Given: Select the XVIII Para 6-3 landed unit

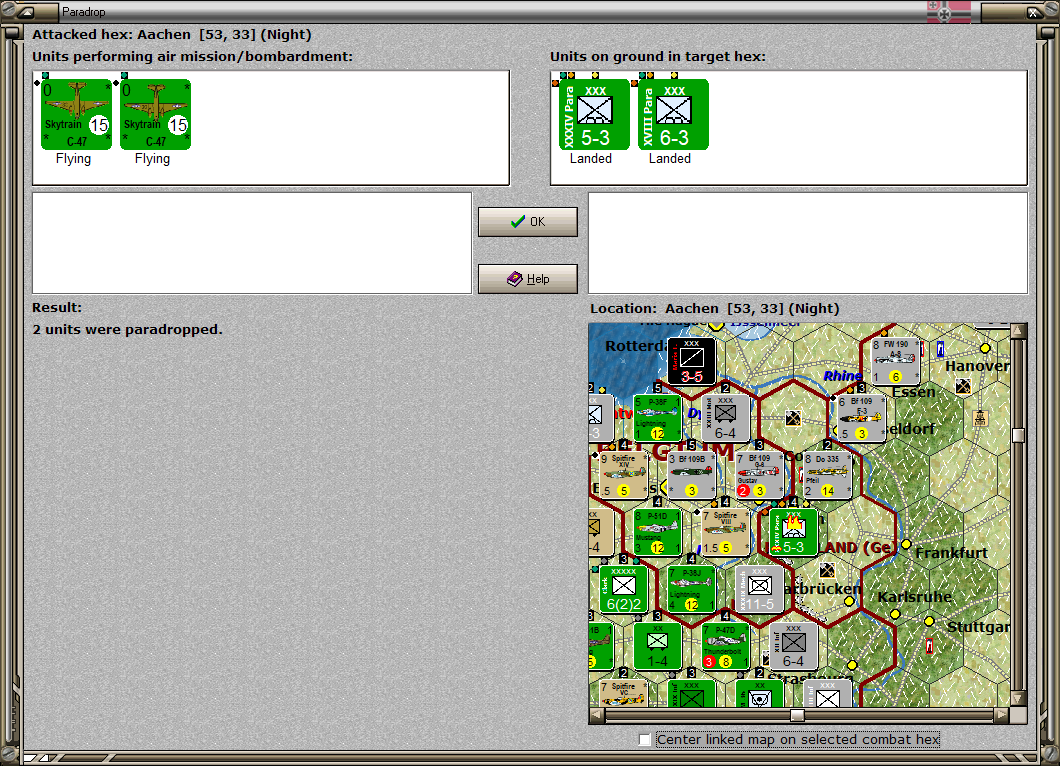Looking at the screenshot, I should (673, 114).
